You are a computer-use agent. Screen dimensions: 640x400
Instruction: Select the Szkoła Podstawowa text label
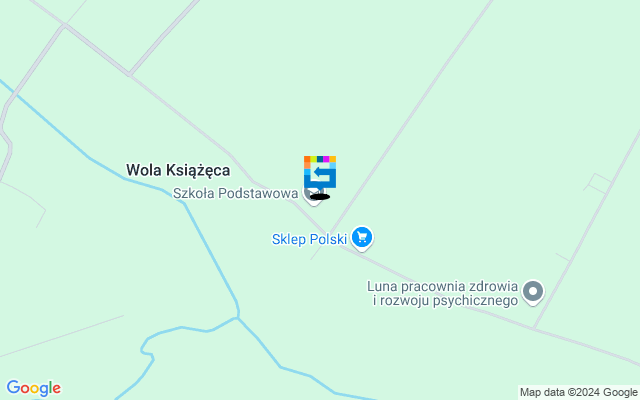[236, 193]
